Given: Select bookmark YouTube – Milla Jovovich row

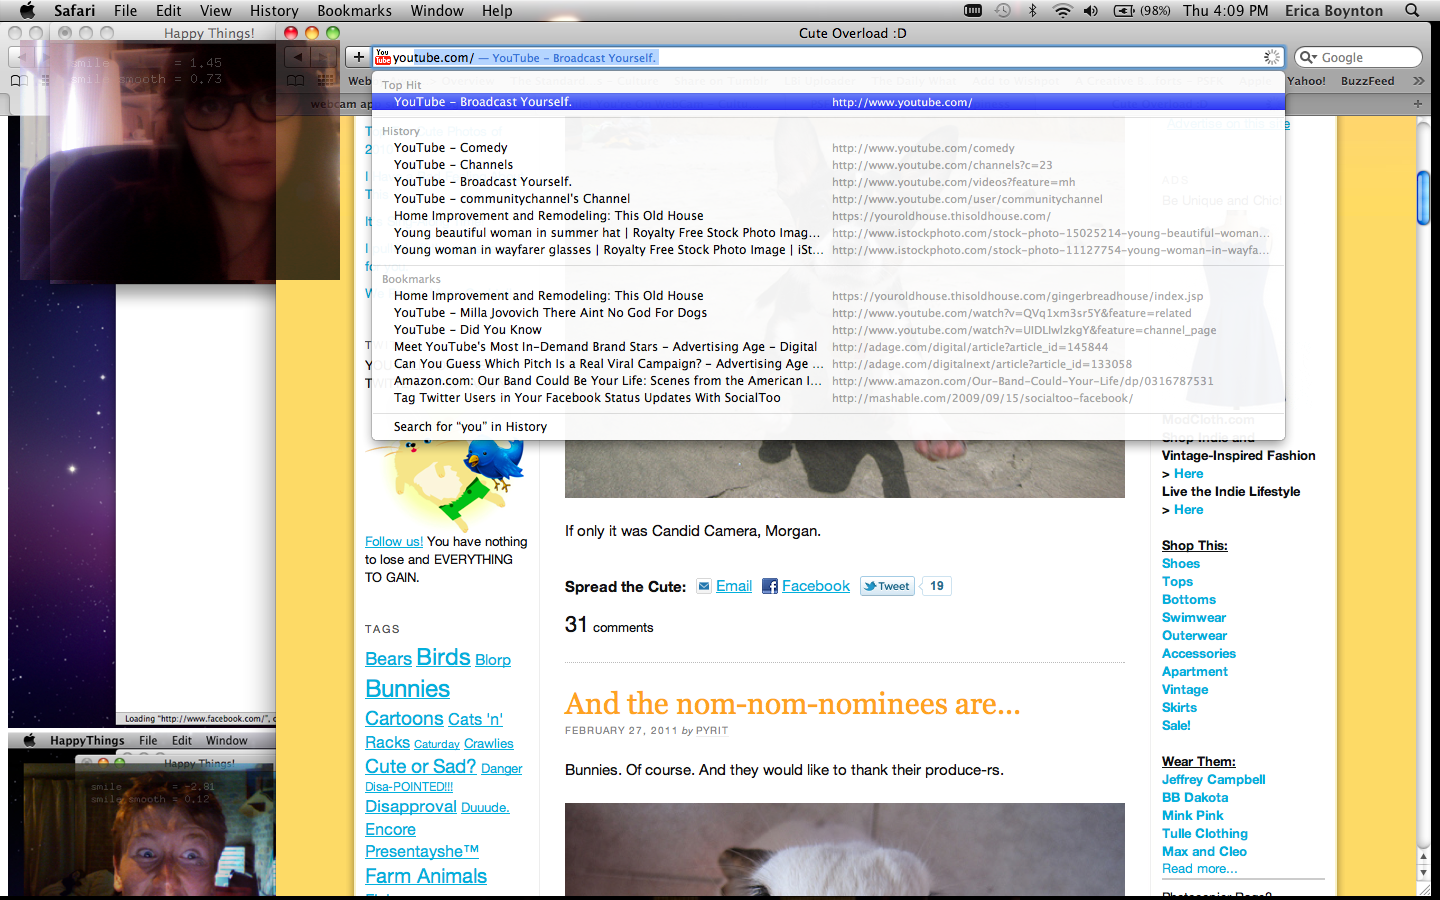Looking at the screenshot, I should (828, 313).
